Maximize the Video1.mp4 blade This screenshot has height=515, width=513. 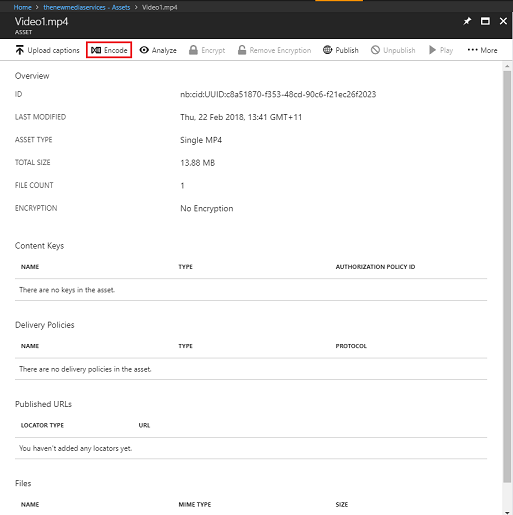[485, 21]
